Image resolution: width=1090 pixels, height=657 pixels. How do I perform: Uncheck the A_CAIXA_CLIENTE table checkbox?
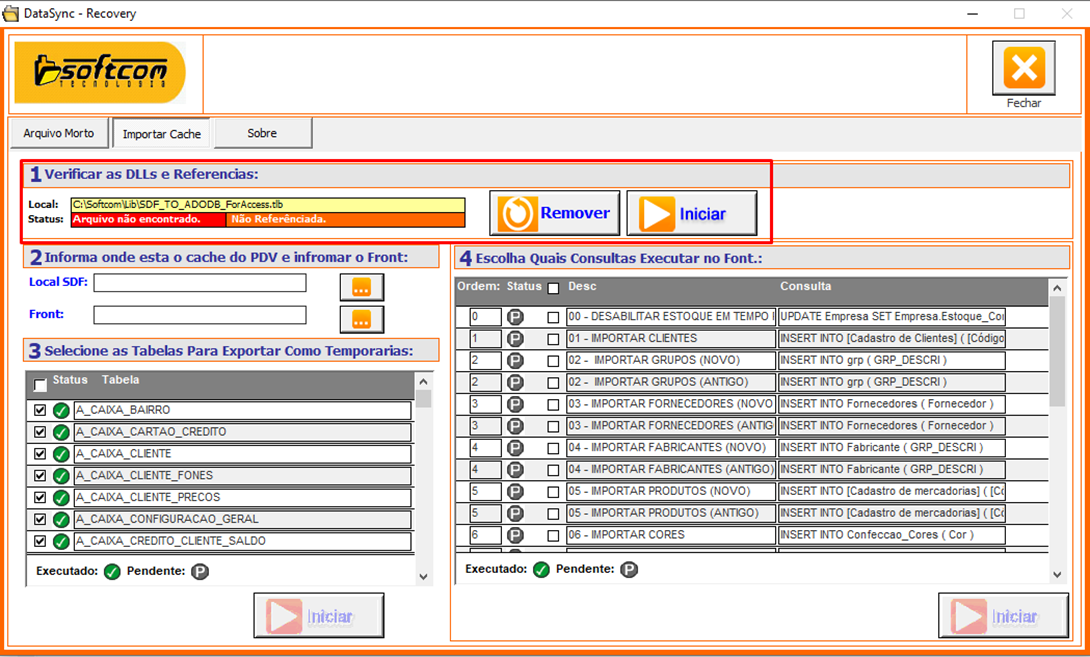(x=40, y=454)
